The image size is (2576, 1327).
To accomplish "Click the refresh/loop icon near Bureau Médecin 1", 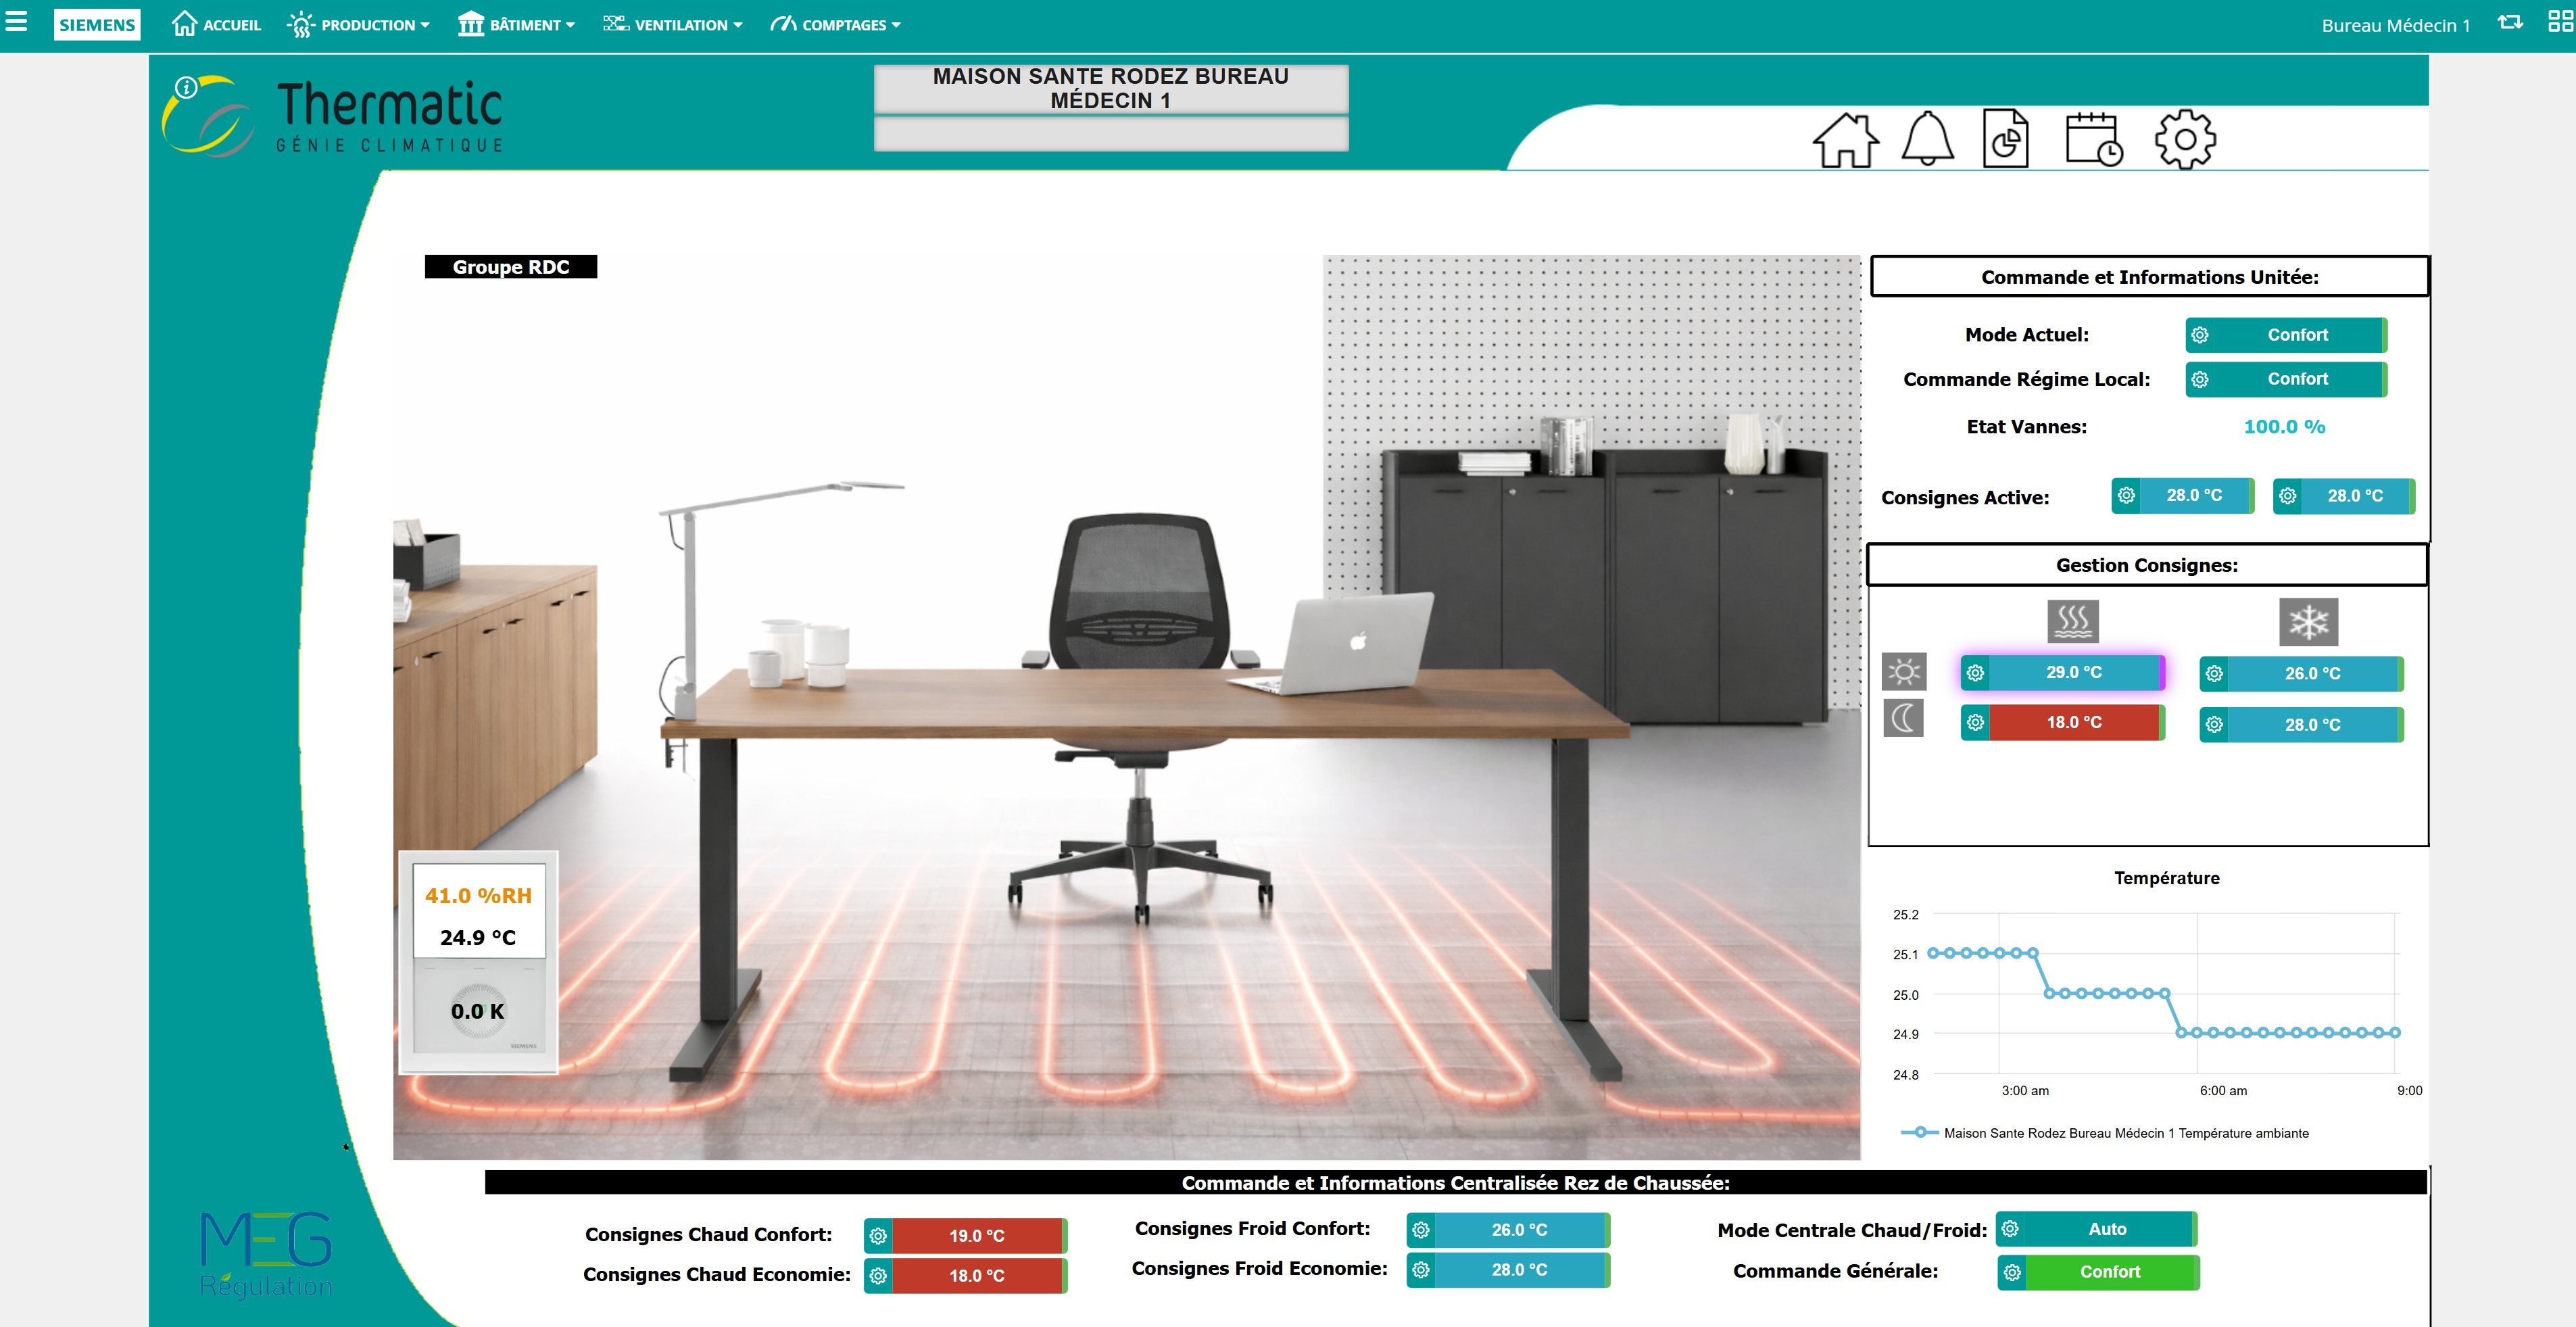I will point(2510,23).
